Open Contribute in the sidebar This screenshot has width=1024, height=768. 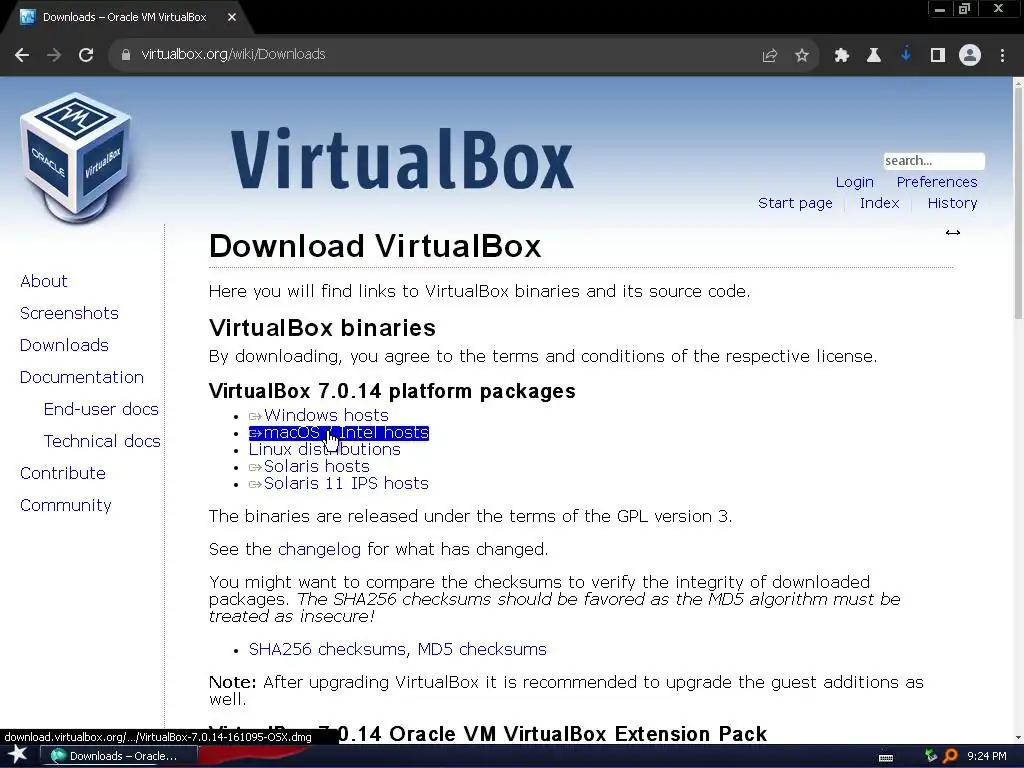tap(63, 473)
